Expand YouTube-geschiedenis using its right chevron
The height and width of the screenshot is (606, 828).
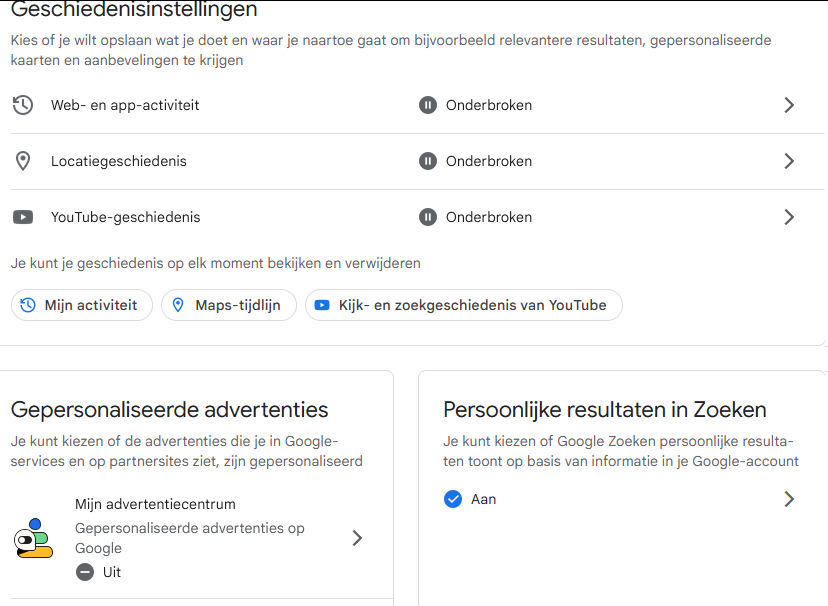(x=789, y=217)
